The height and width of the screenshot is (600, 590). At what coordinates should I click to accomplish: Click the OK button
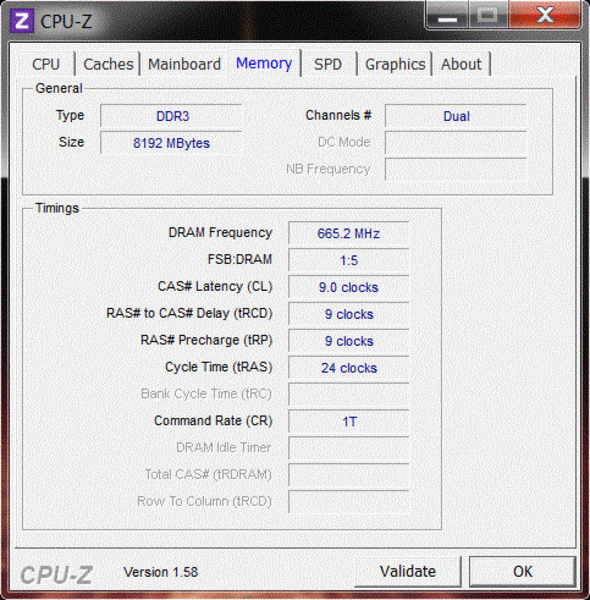523,571
